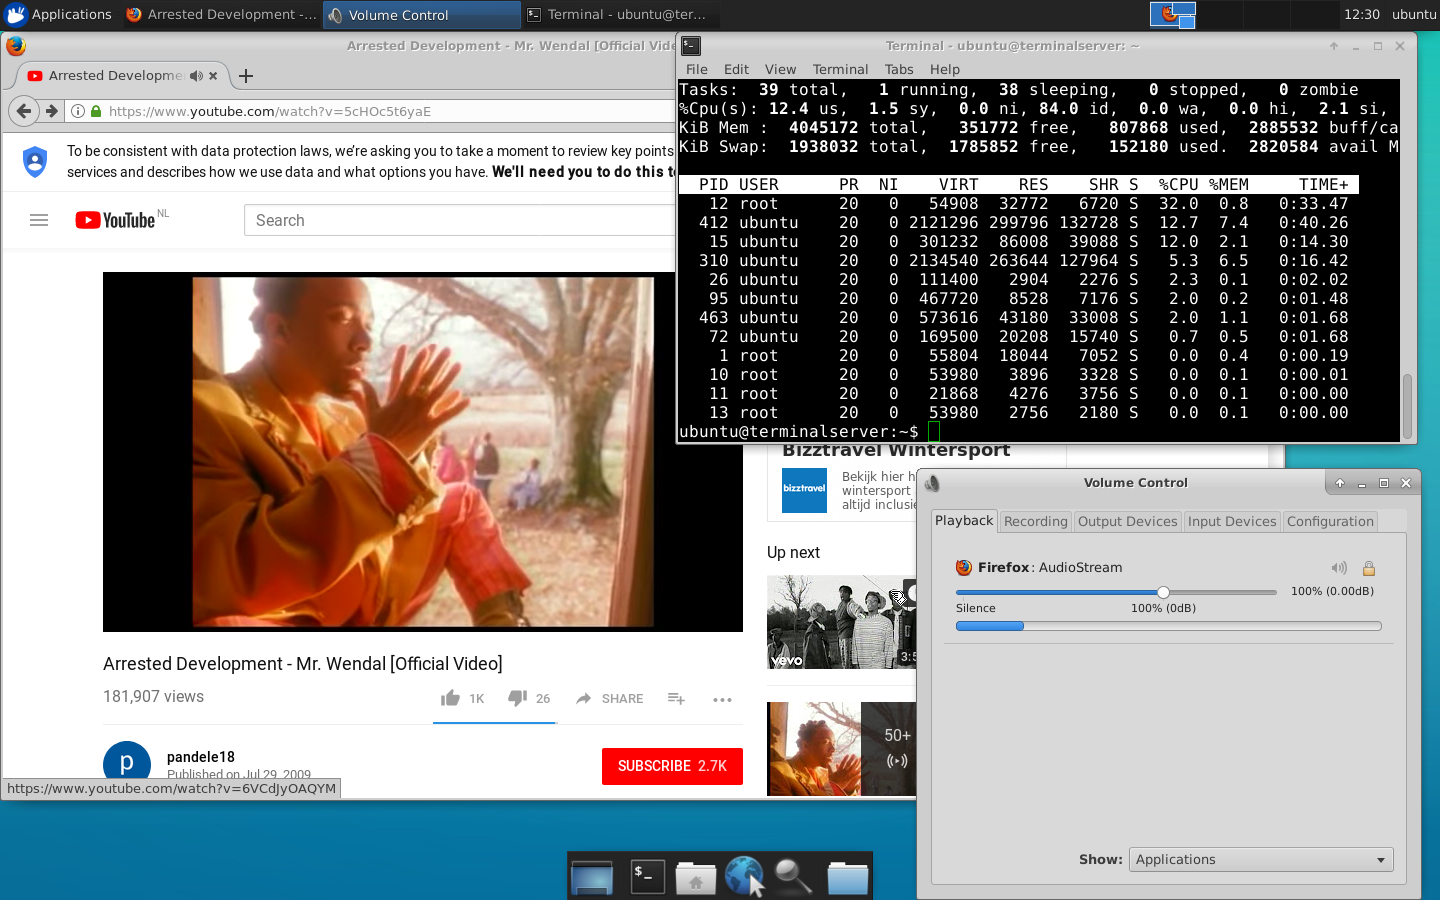Launch the web browser globe dock icon
1440x900 pixels.
(x=745, y=876)
